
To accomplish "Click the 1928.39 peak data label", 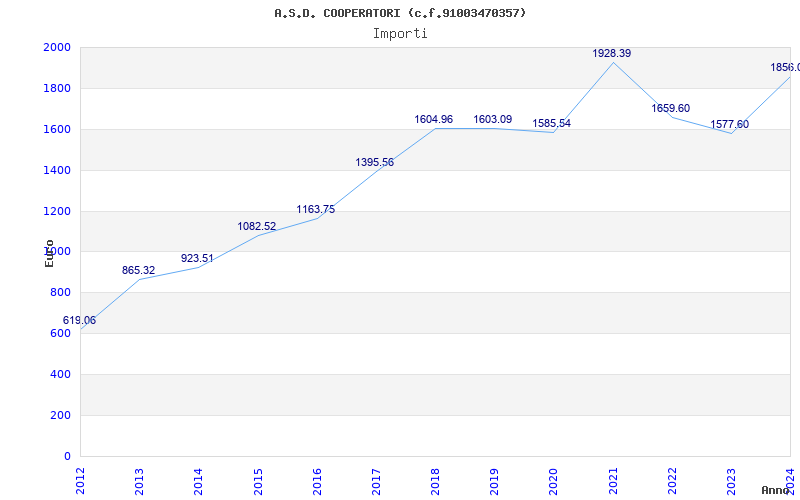I will pos(611,53).
